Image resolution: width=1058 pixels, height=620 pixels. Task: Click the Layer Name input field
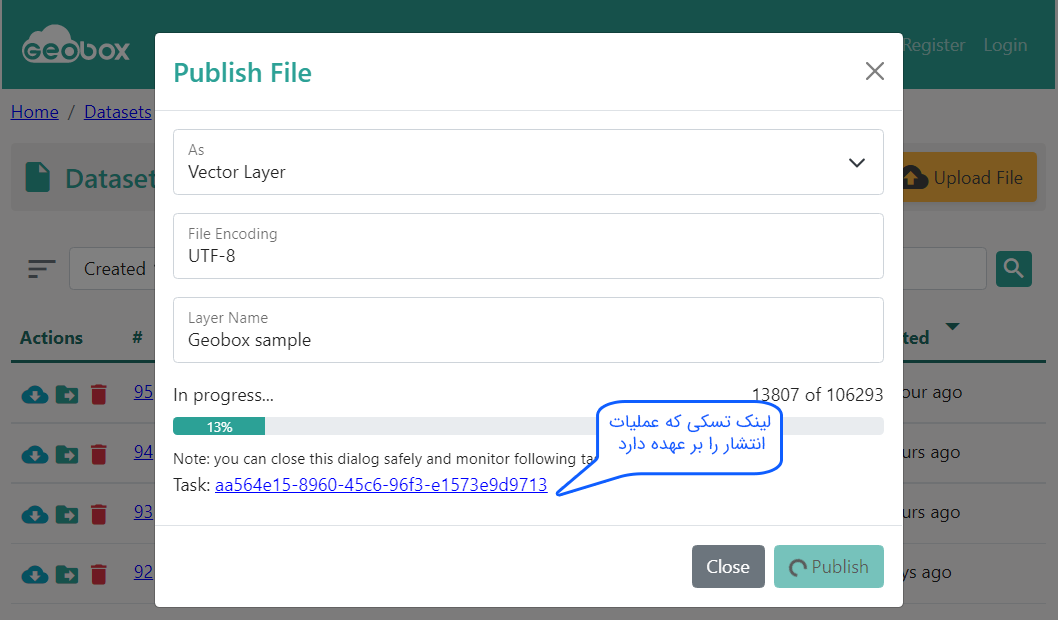528,330
